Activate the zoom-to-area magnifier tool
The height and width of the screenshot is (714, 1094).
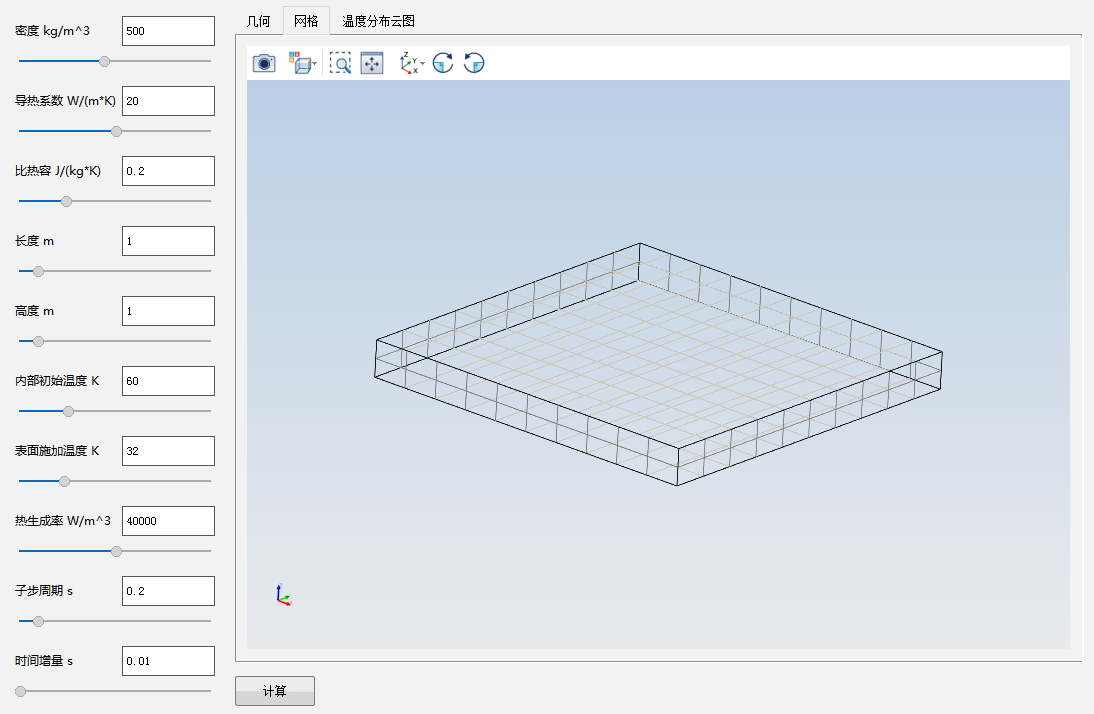[x=341, y=64]
